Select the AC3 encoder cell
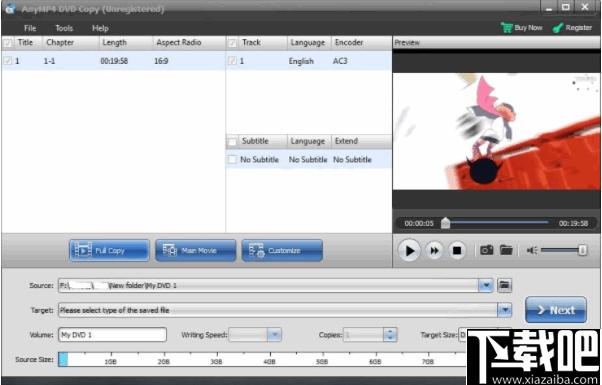Image resolution: width=602 pixels, height=385 pixels. pos(340,61)
